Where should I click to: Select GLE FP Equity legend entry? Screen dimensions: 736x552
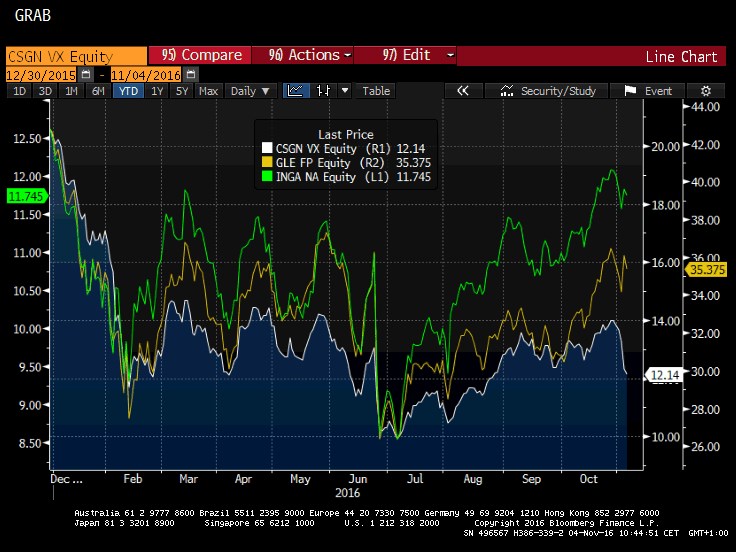353,162
